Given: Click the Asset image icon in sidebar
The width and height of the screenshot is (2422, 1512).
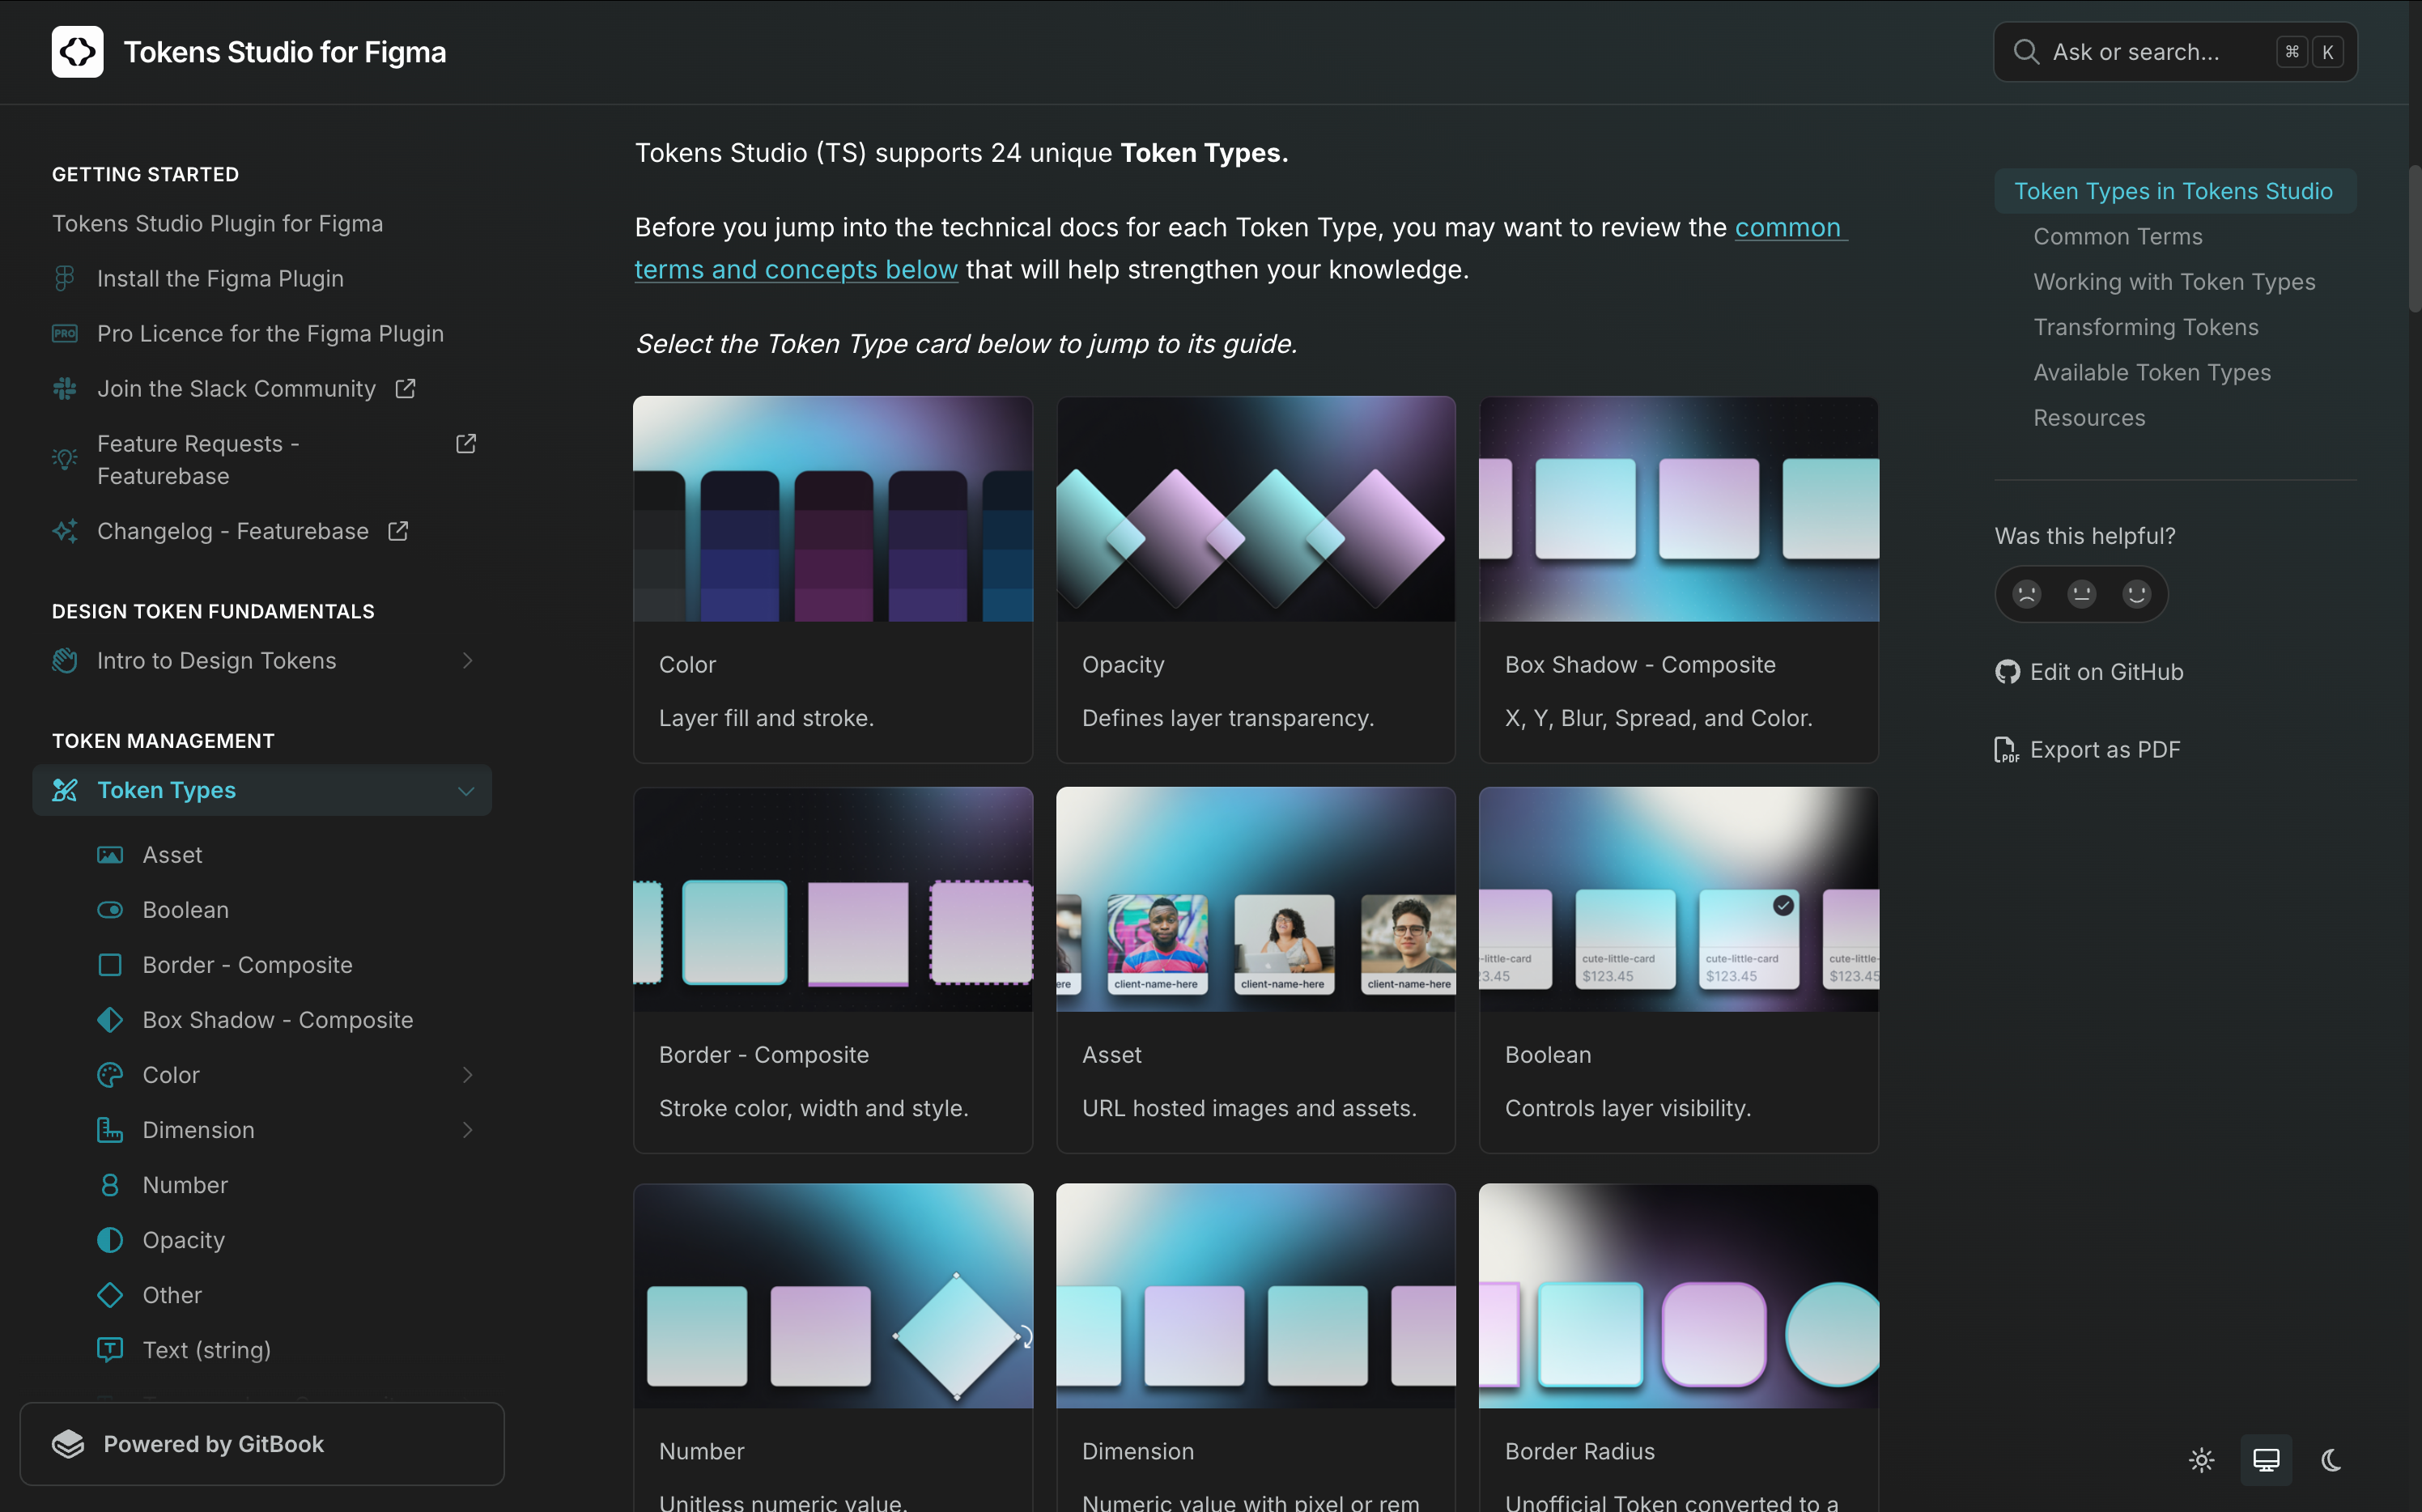Looking at the screenshot, I should tap(110, 855).
